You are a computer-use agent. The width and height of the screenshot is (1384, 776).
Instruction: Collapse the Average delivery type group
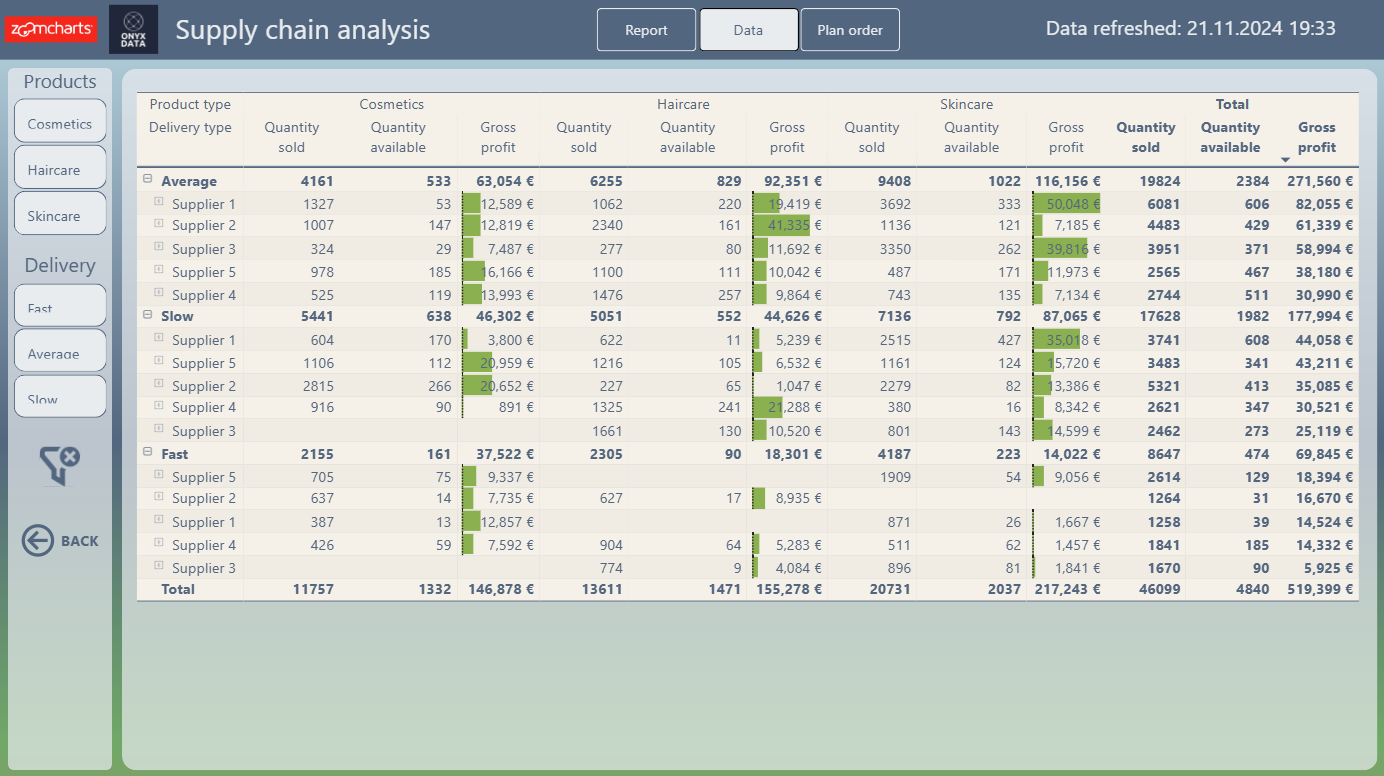tap(147, 180)
